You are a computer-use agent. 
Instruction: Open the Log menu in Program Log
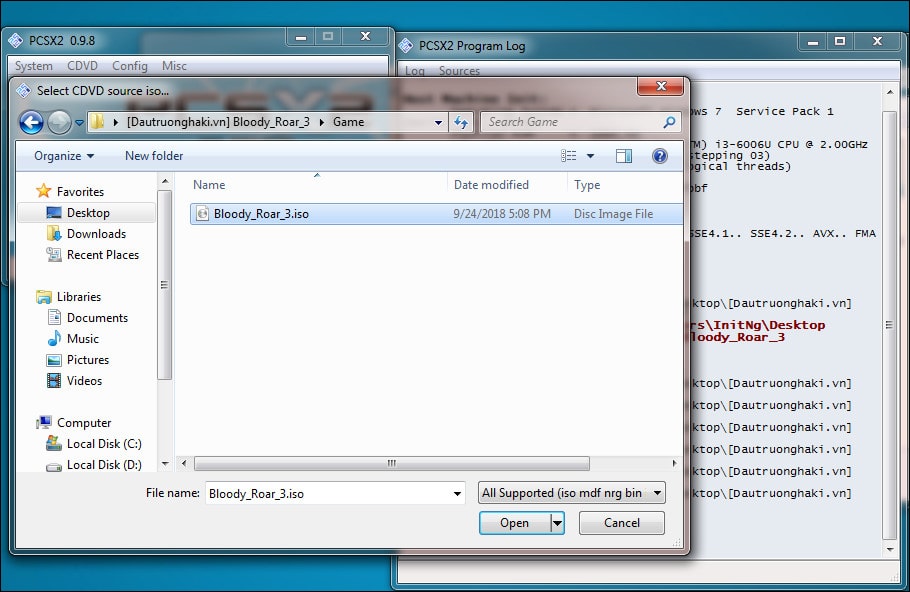415,71
